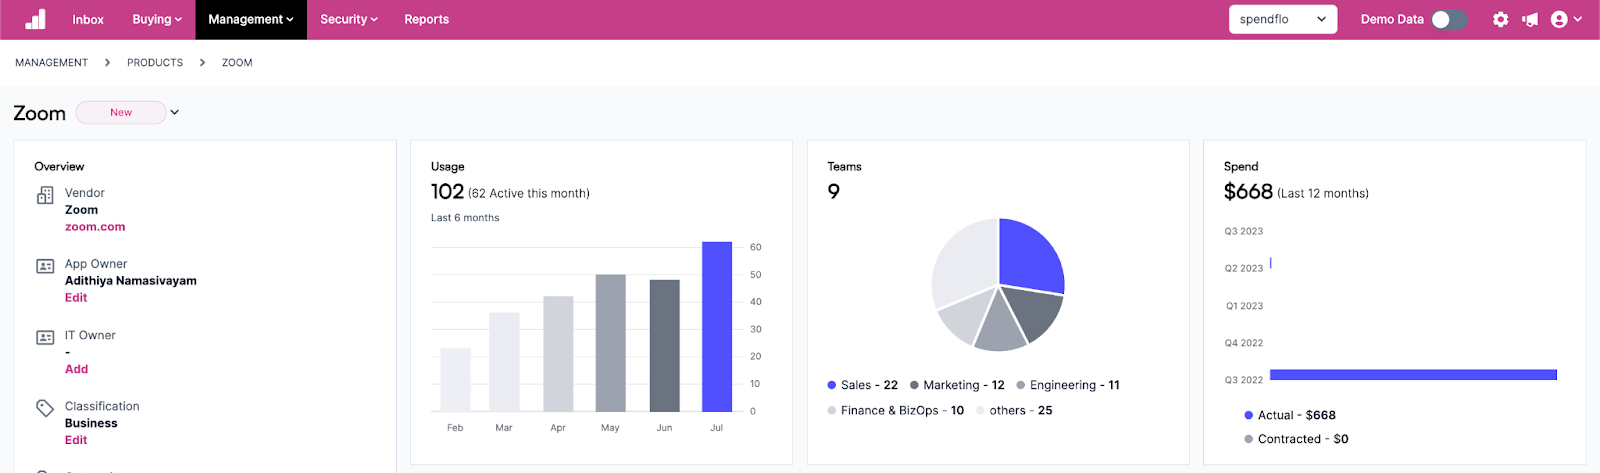Image resolution: width=1600 pixels, height=473 pixels.
Task: Click the Finance & BizOps legend dot
Action: (x=832, y=410)
